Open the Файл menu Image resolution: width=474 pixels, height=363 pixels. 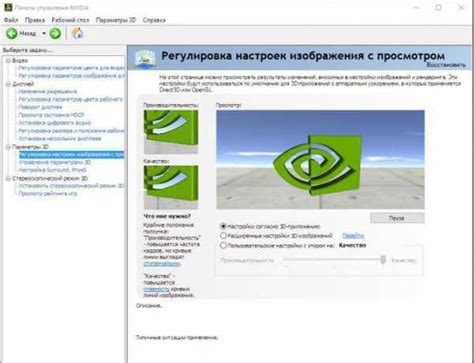tap(11, 20)
